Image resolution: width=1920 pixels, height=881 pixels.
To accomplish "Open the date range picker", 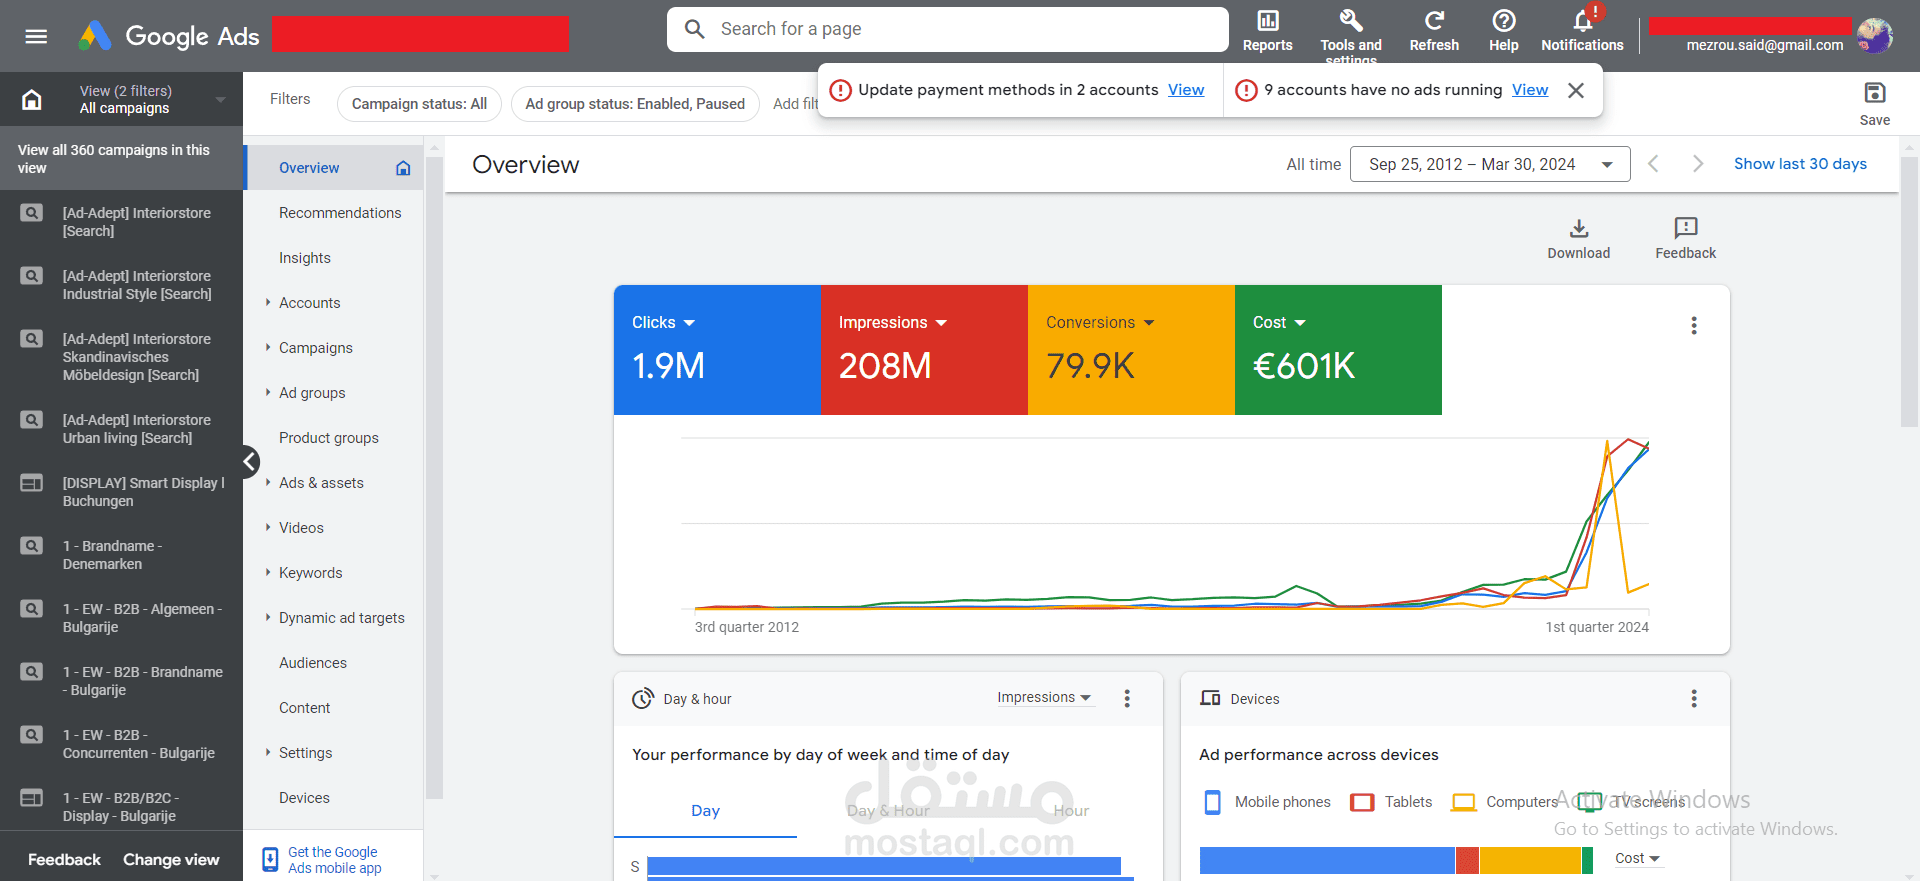I will tap(1490, 164).
